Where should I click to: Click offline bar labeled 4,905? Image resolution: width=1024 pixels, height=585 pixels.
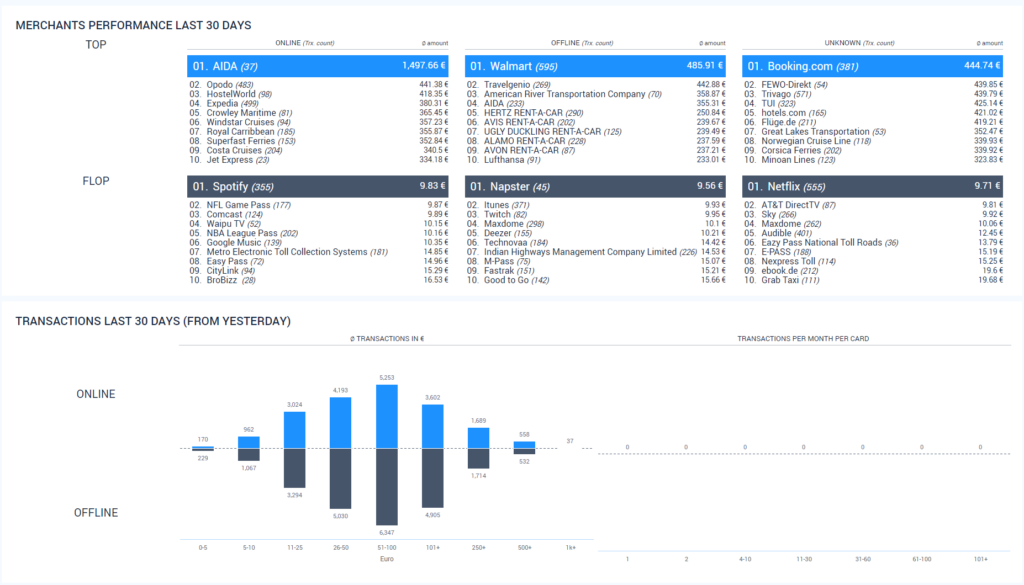432,478
